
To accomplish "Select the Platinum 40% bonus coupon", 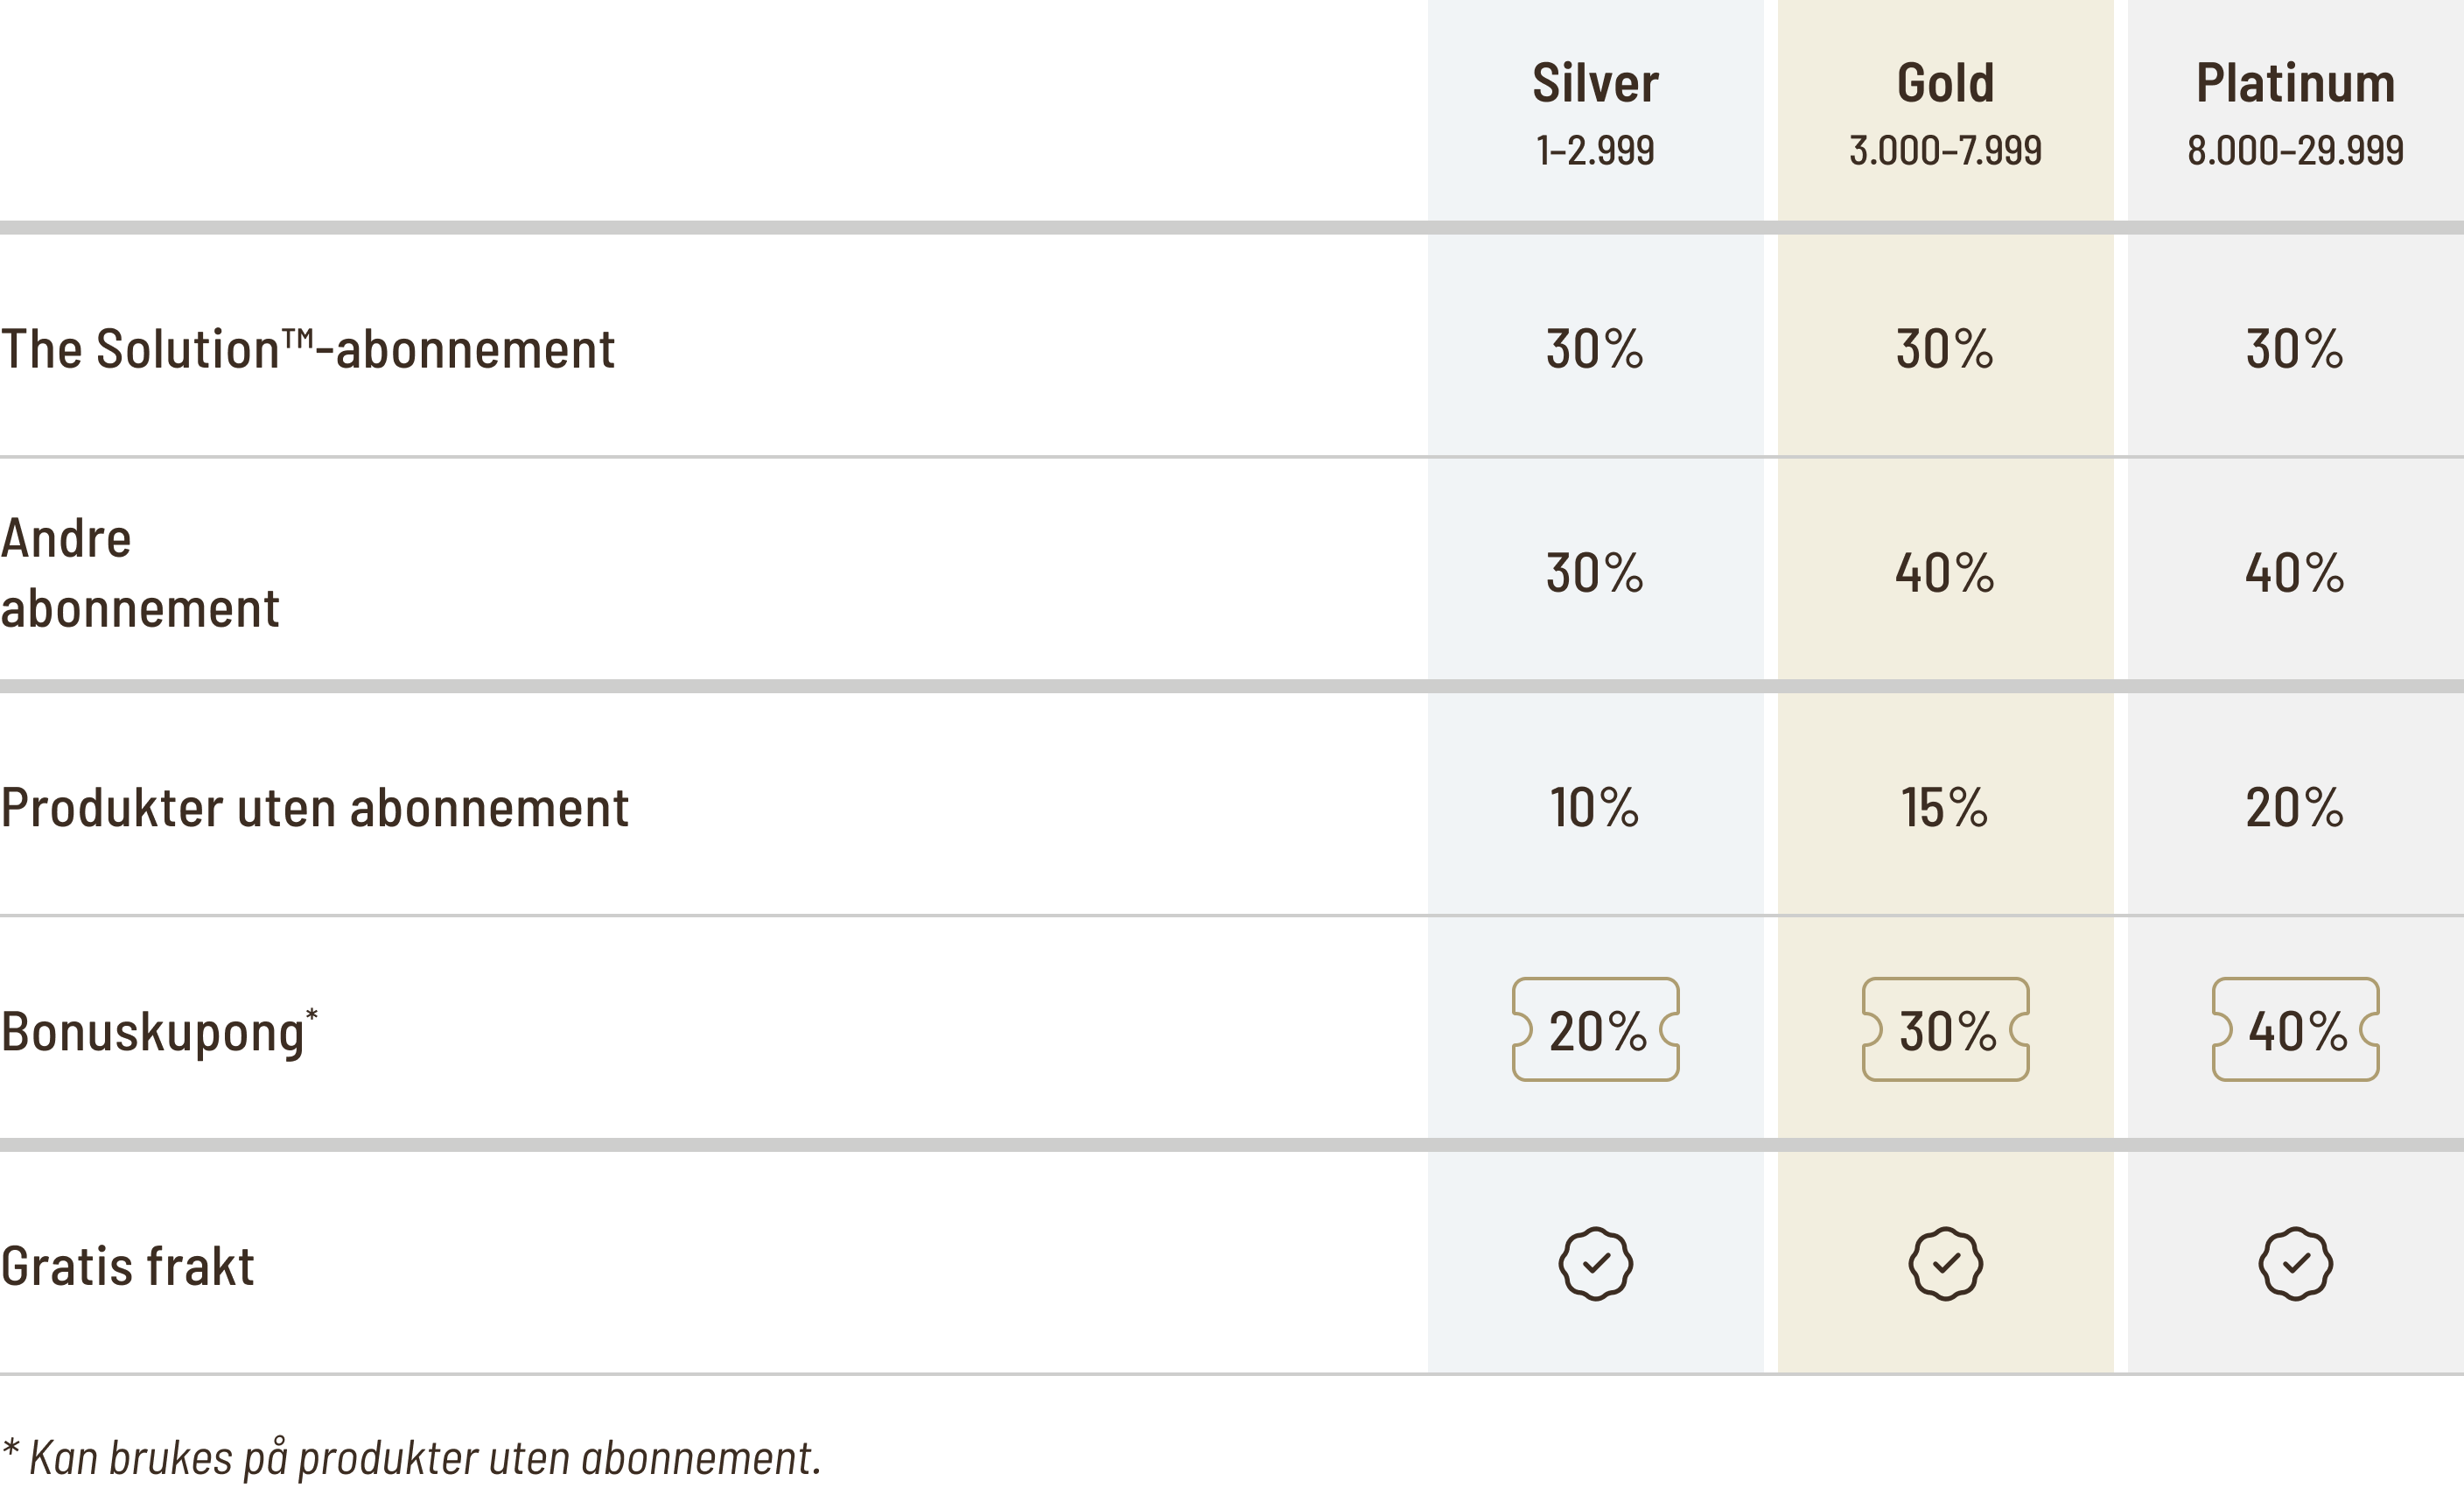I will pos(2295,1030).
